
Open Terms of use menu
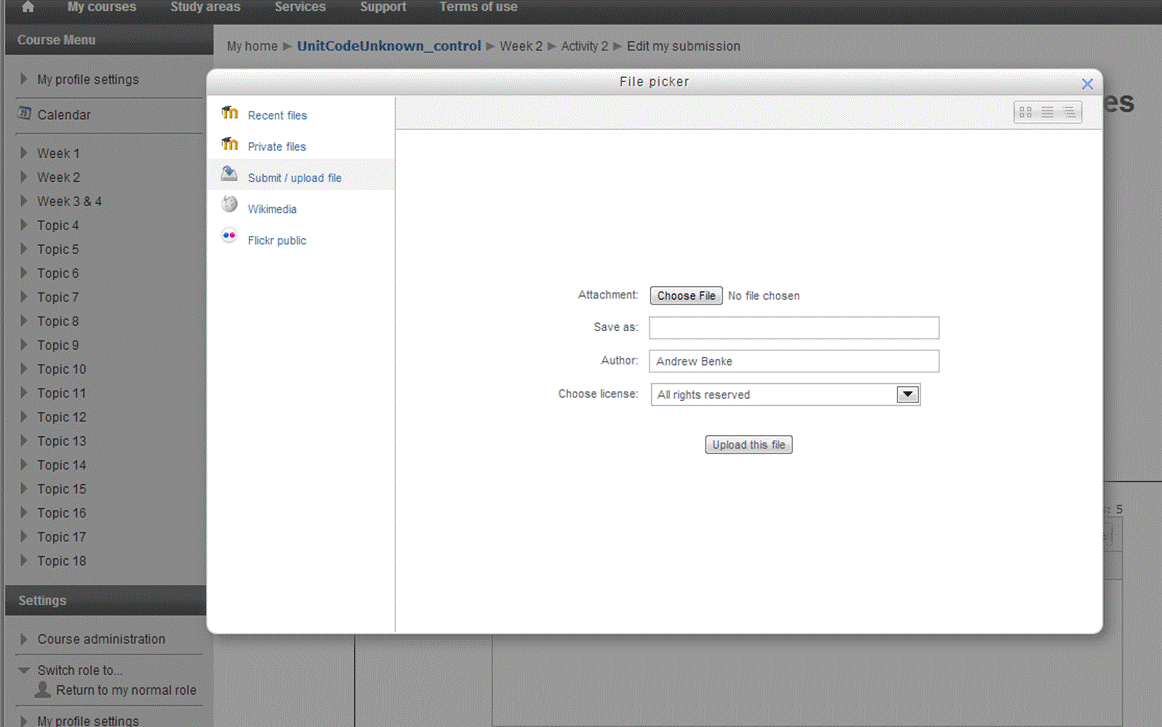478,7
